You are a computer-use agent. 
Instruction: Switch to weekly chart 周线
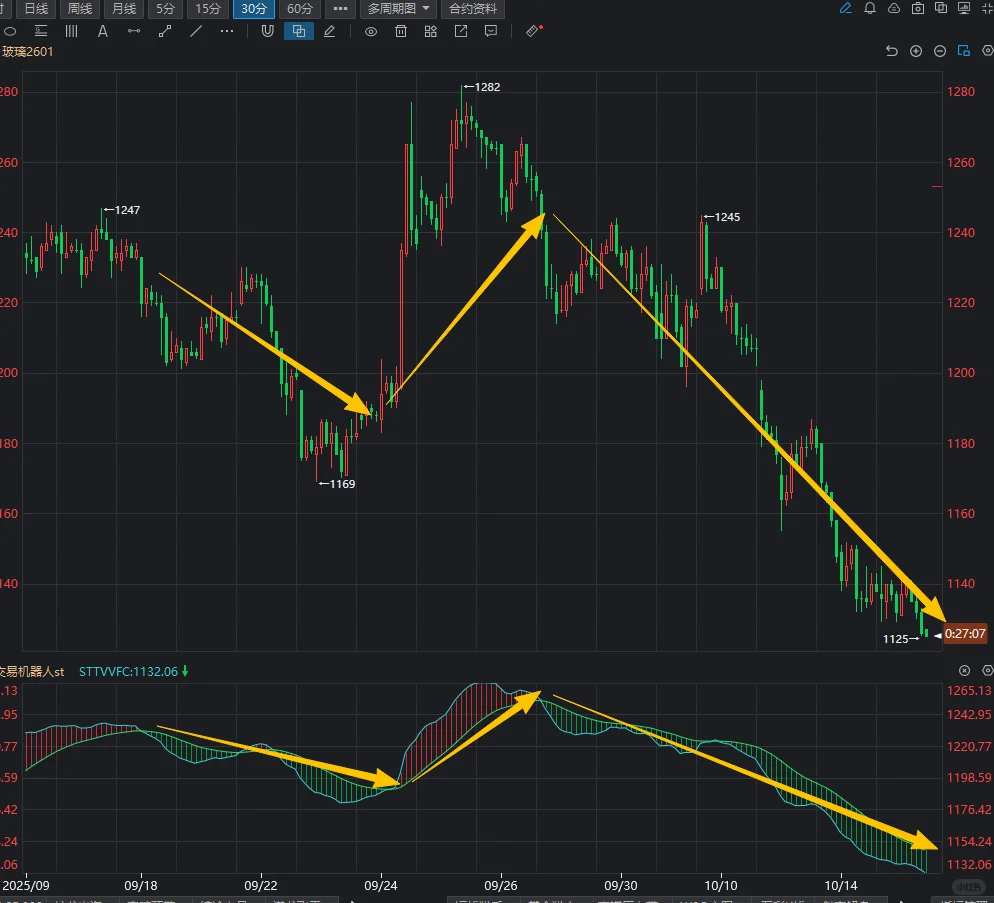[x=80, y=9]
